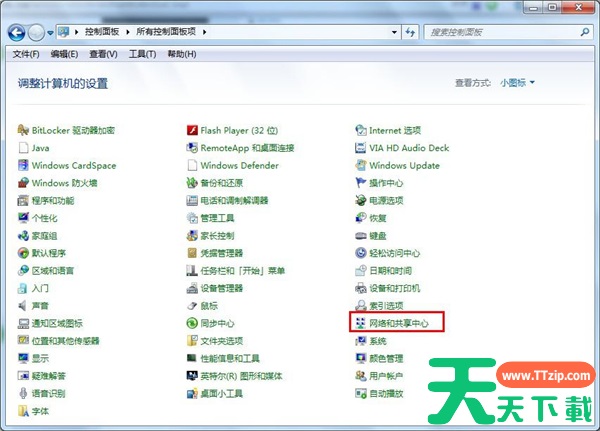
Task: Click the 所有控制面板项 breadcrumb
Action: (x=166, y=32)
